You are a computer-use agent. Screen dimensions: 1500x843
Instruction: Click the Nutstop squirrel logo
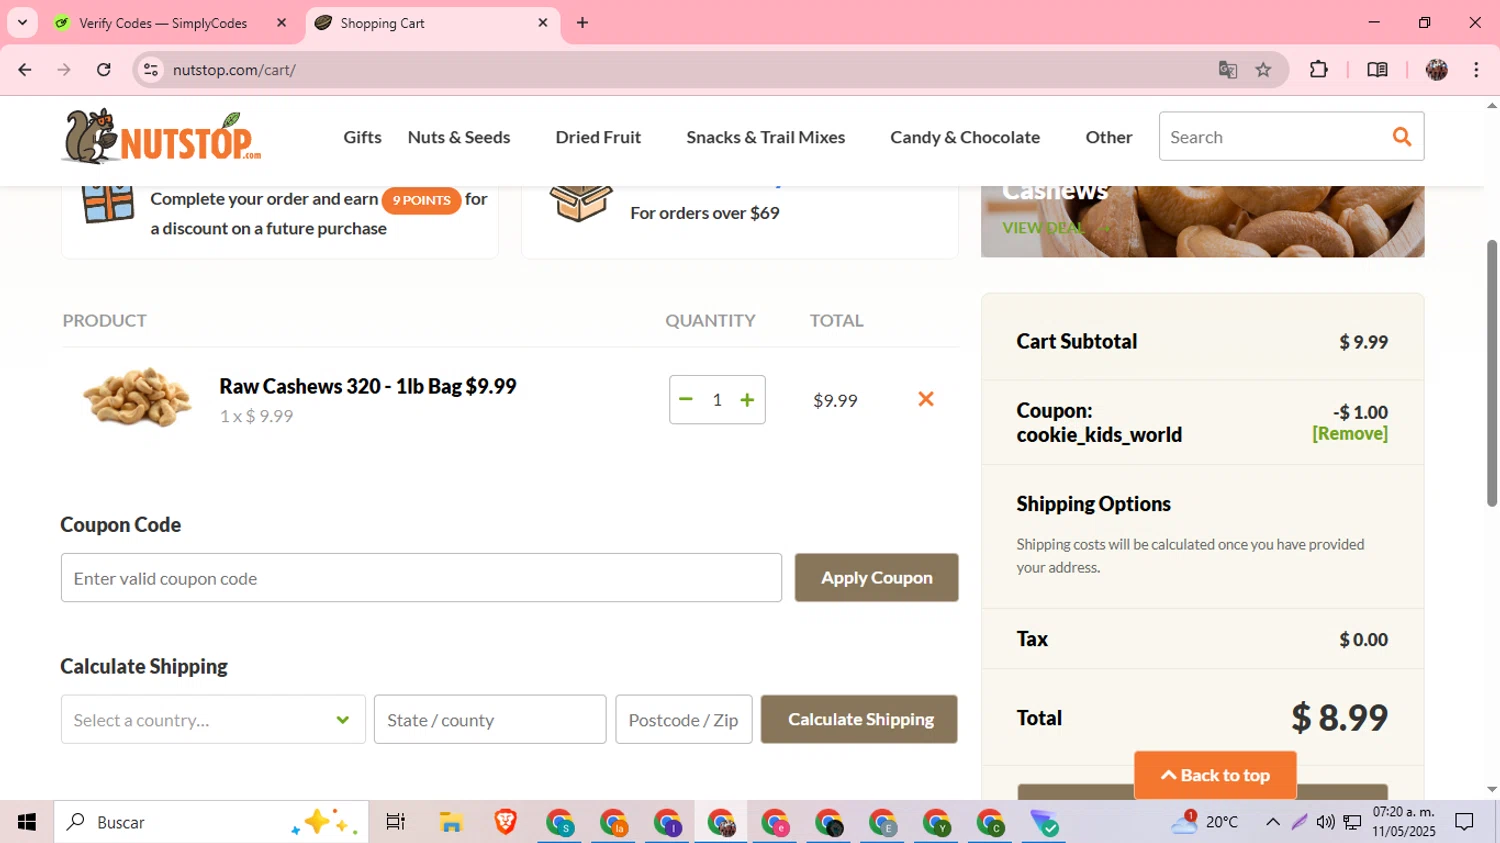tap(161, 136)
